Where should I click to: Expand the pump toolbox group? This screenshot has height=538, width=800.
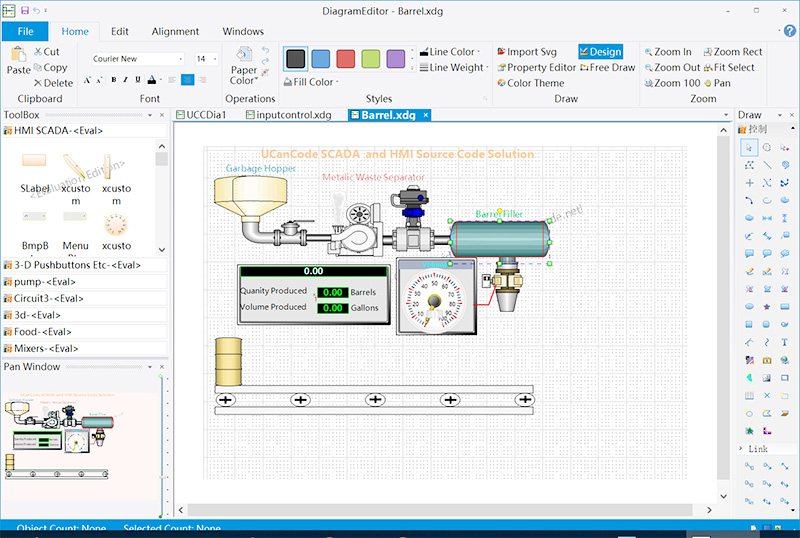click(x=84, y=282)
